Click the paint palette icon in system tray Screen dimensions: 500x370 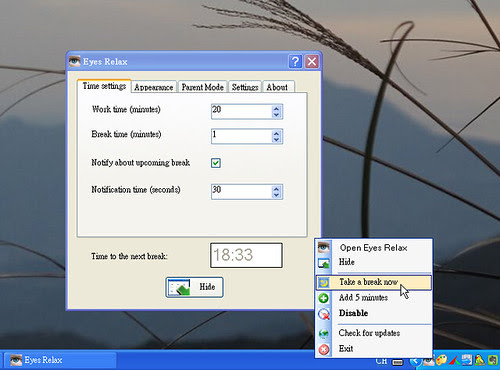click(x=442, y=360)
